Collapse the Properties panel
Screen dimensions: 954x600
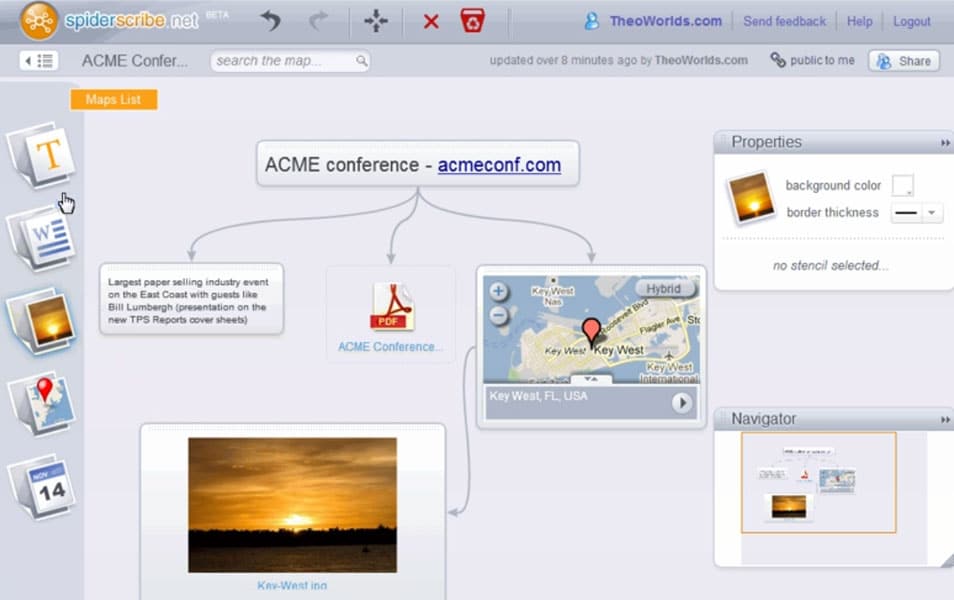[944, 143]
